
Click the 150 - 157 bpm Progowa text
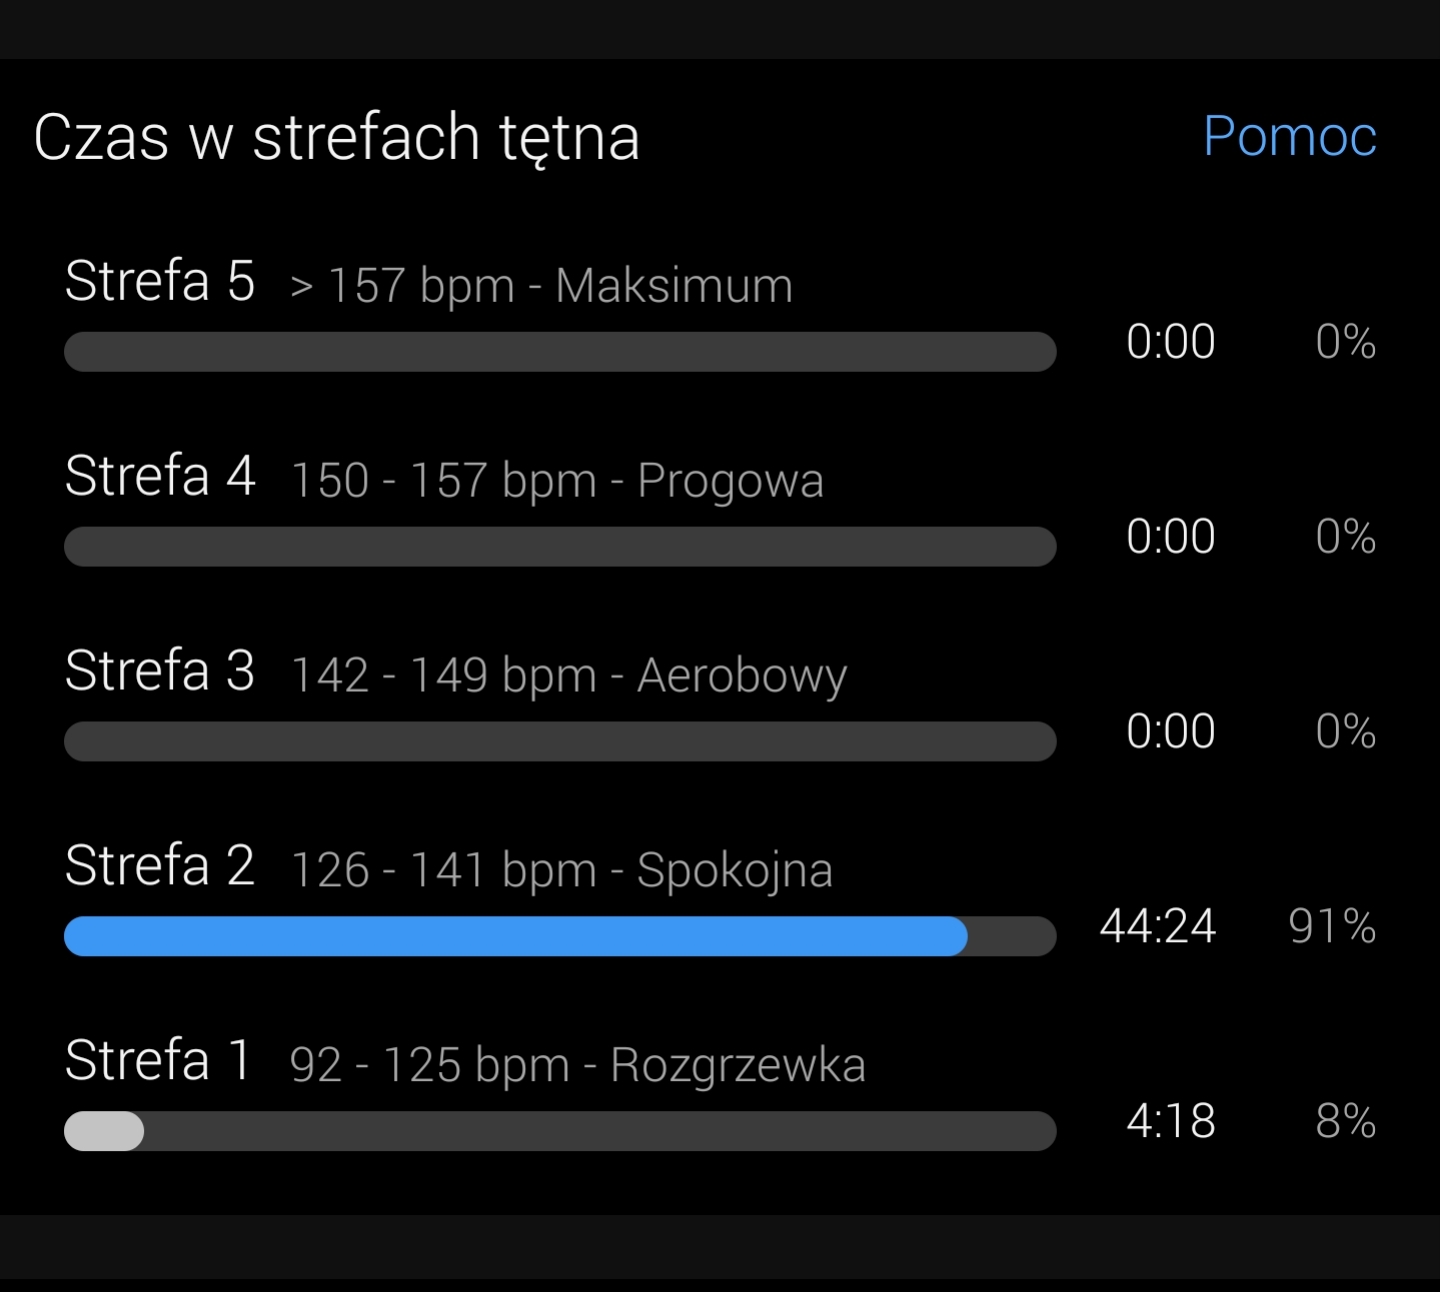point(557,480)
